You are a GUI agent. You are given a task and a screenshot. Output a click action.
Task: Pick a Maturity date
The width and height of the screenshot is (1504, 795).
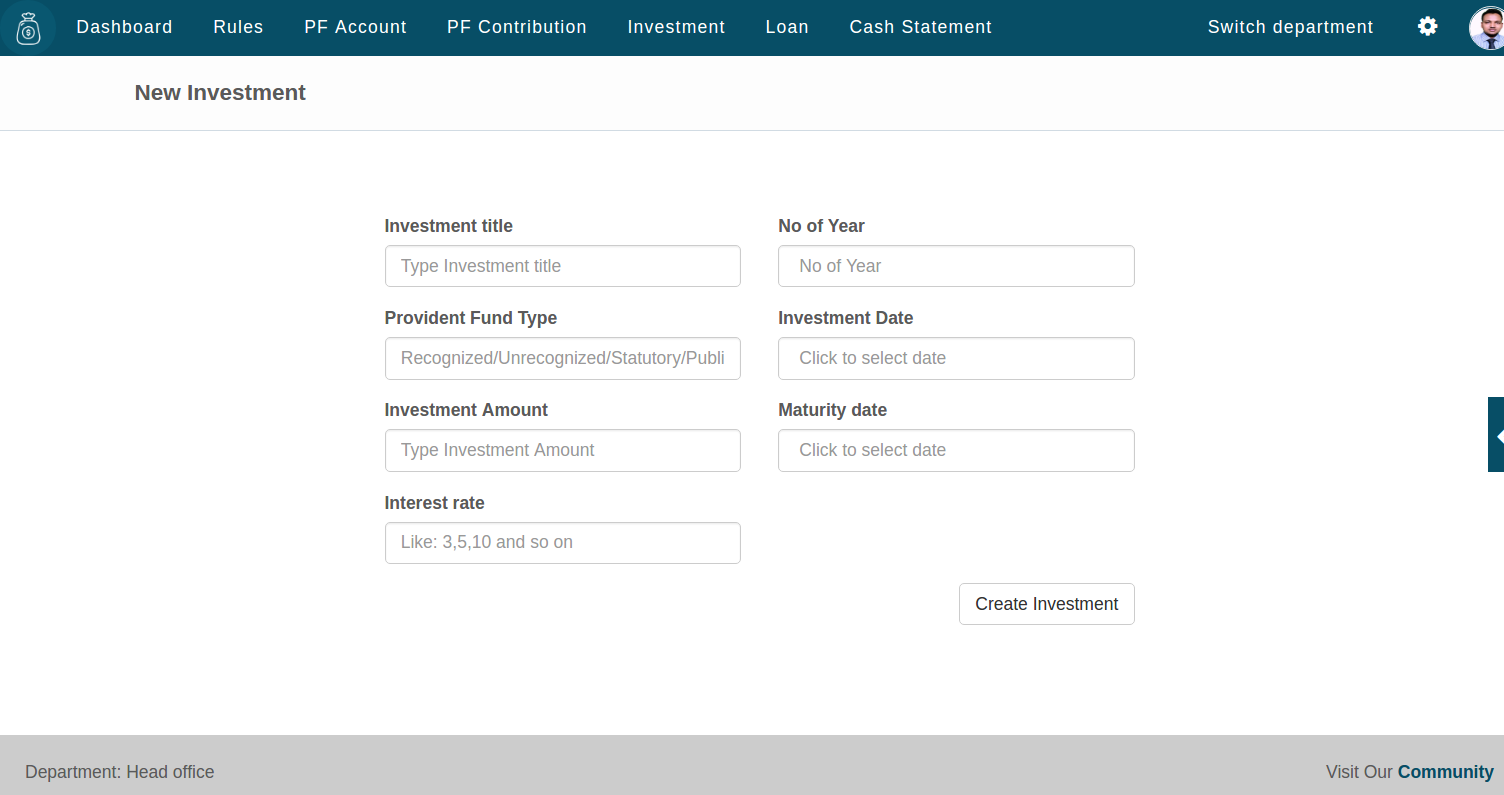click(955, 450)
